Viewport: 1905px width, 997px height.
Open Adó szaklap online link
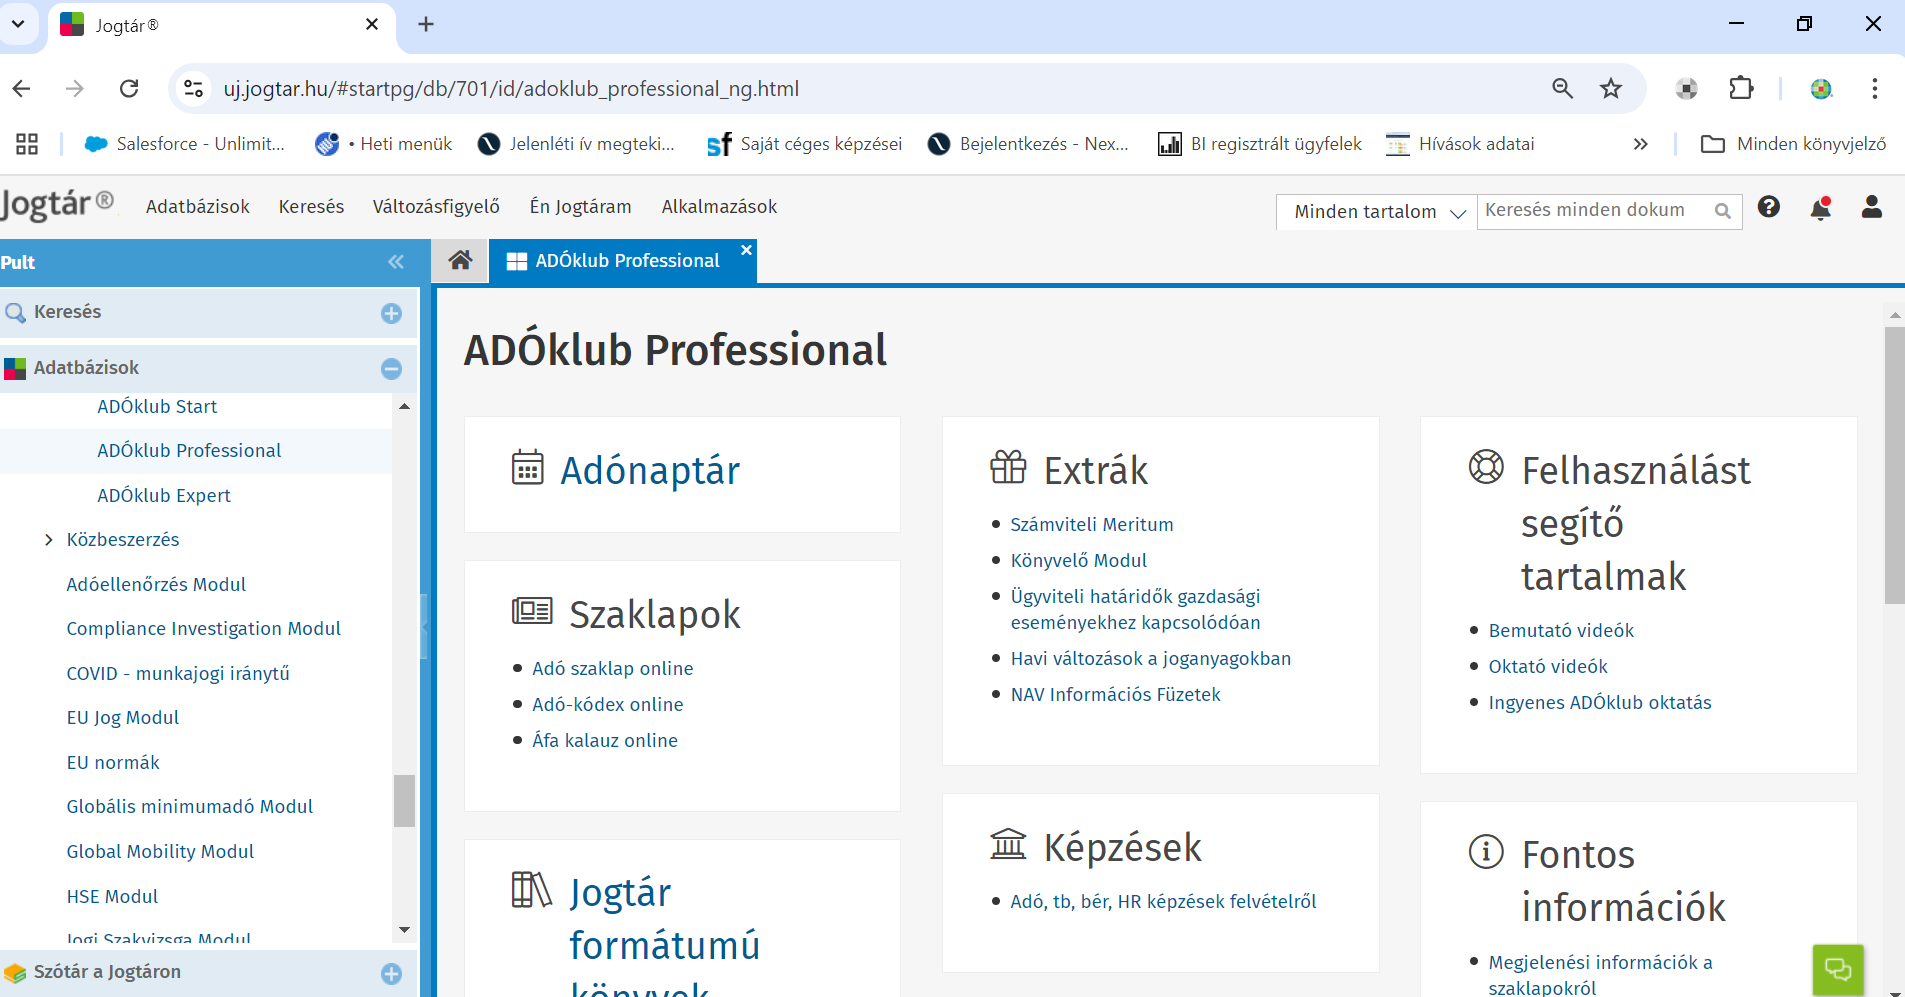(x=612, y=669)
